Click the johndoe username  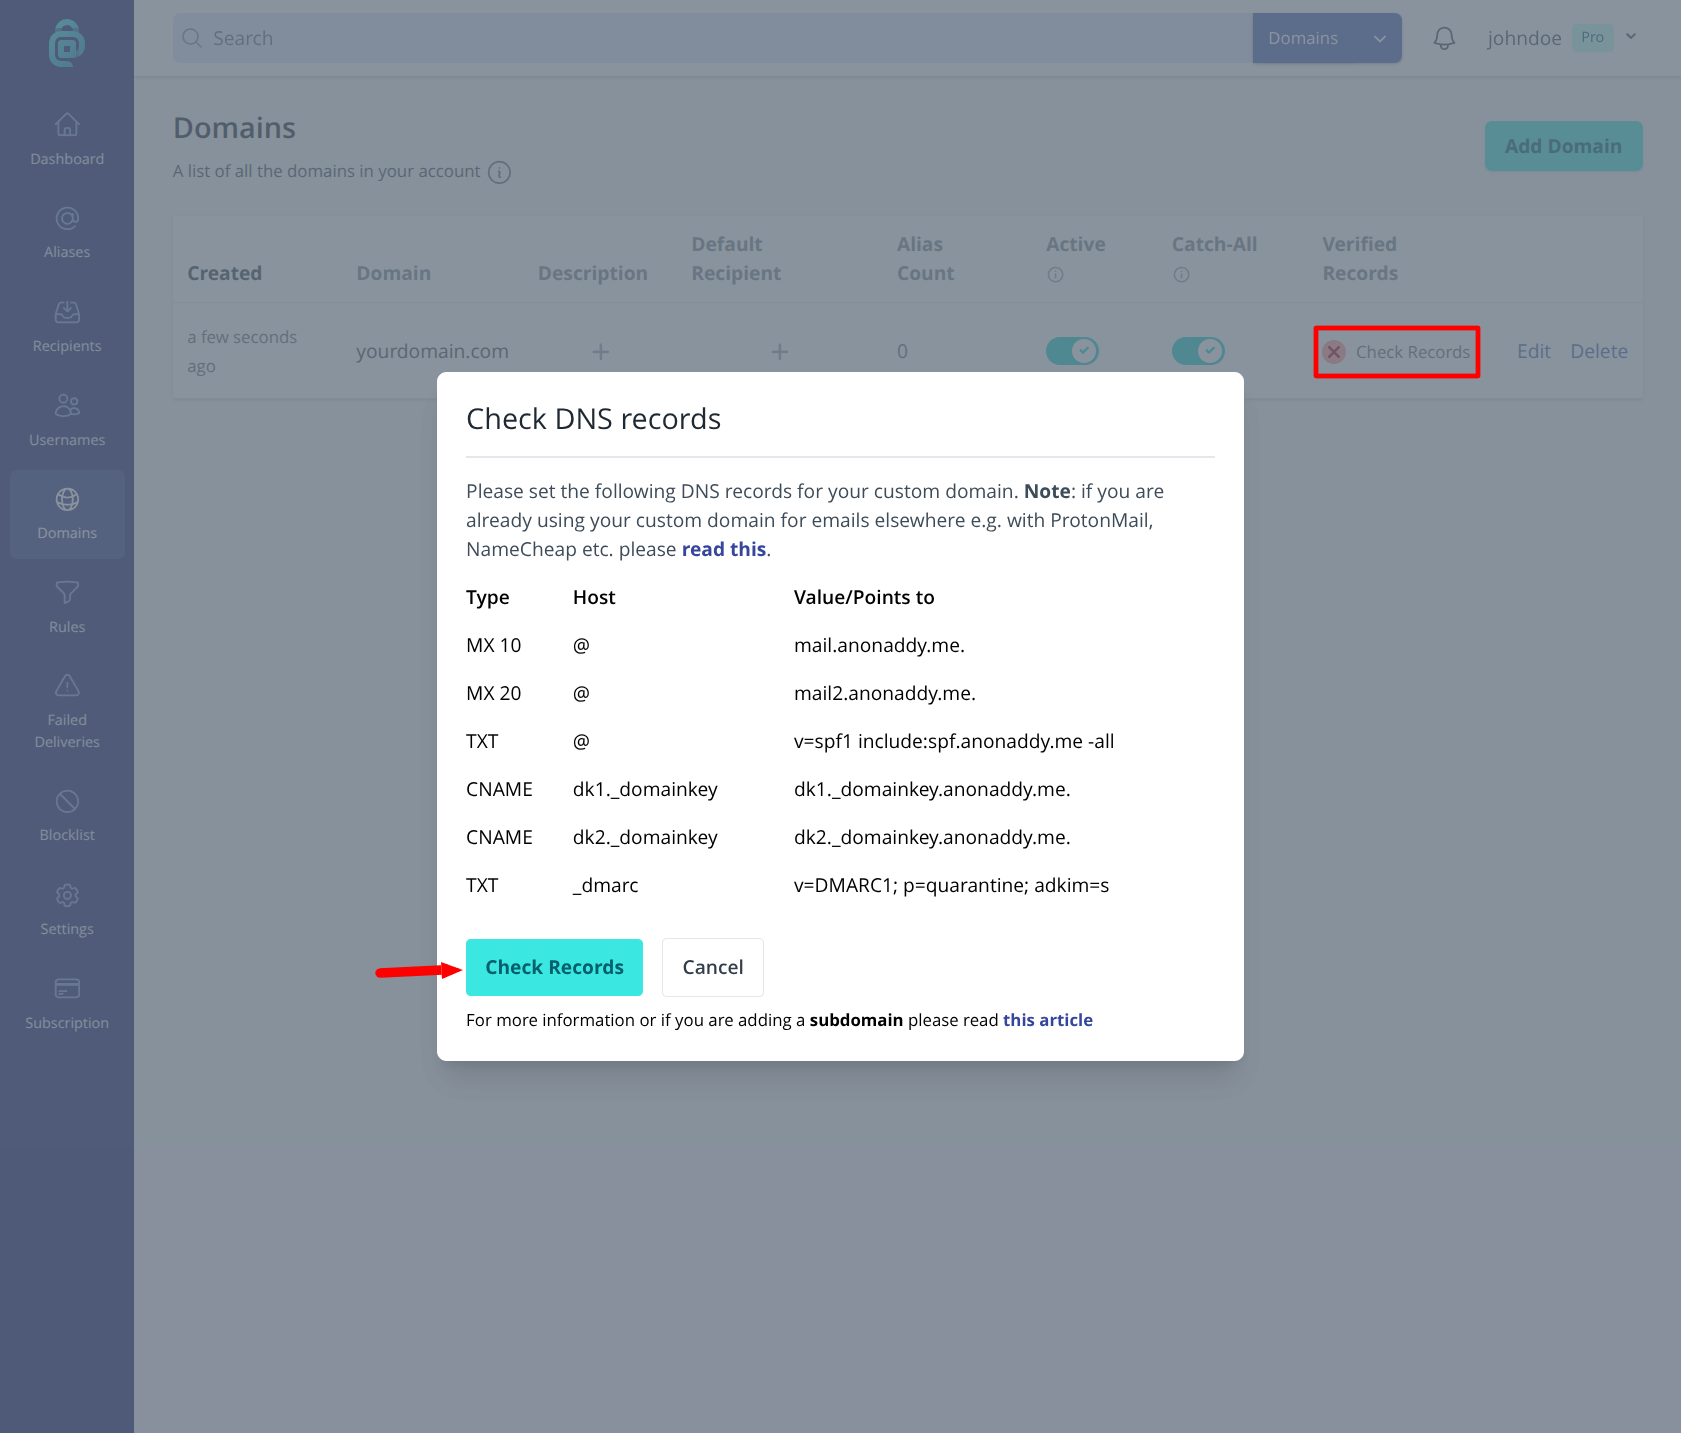click(1524, 38)
